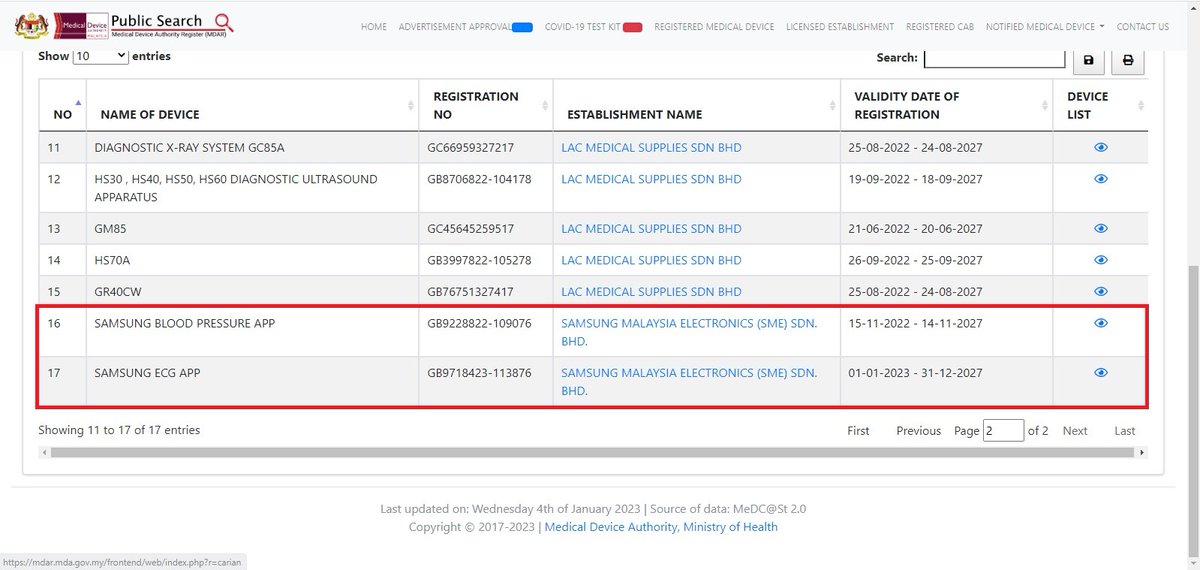This screenshot has height=570, width=1200.
Task: Open LAC Medical Supplies link for GM85 row
Action: pyautogui.click(x=651, y=229)
